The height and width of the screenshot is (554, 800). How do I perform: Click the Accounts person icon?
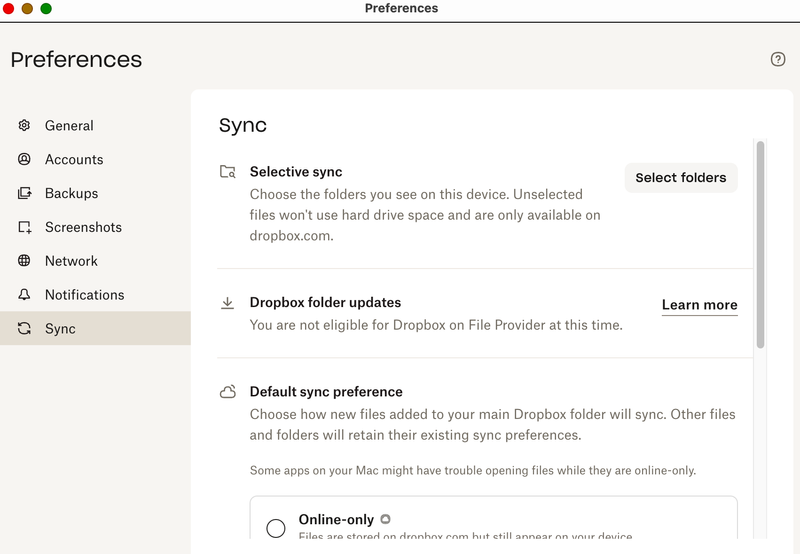[25, 159]
